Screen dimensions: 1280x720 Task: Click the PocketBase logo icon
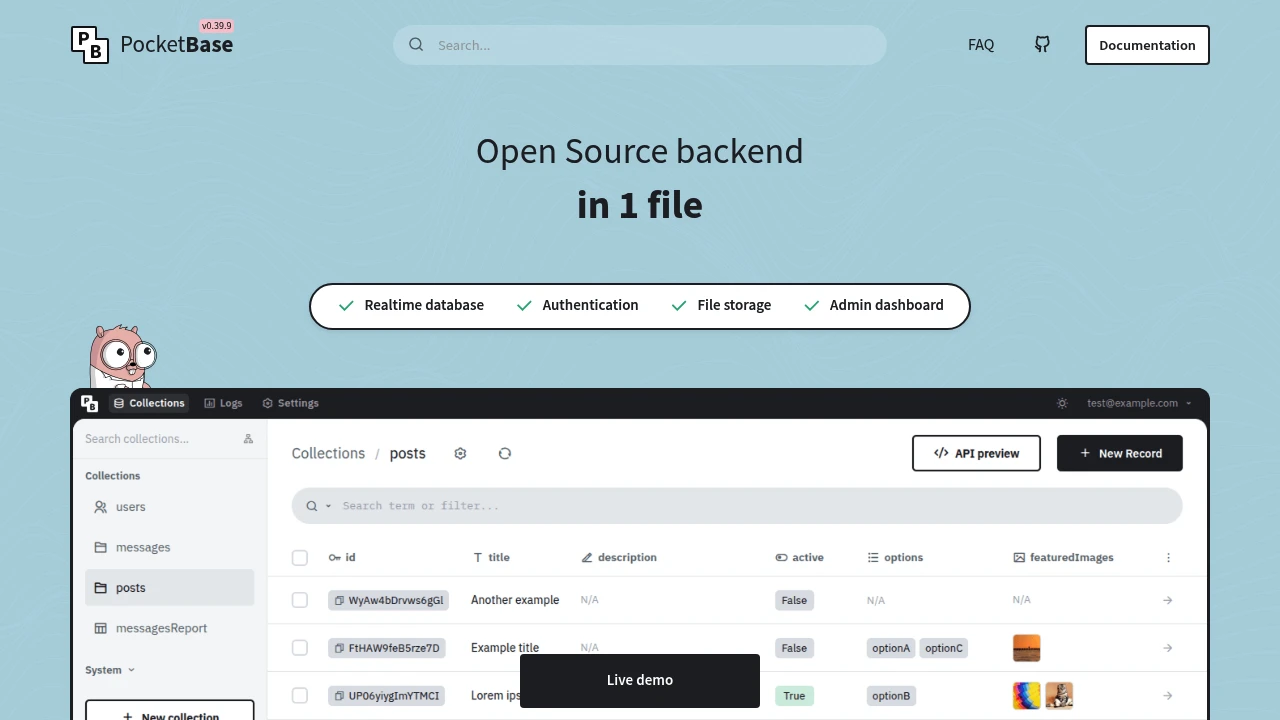90,45
